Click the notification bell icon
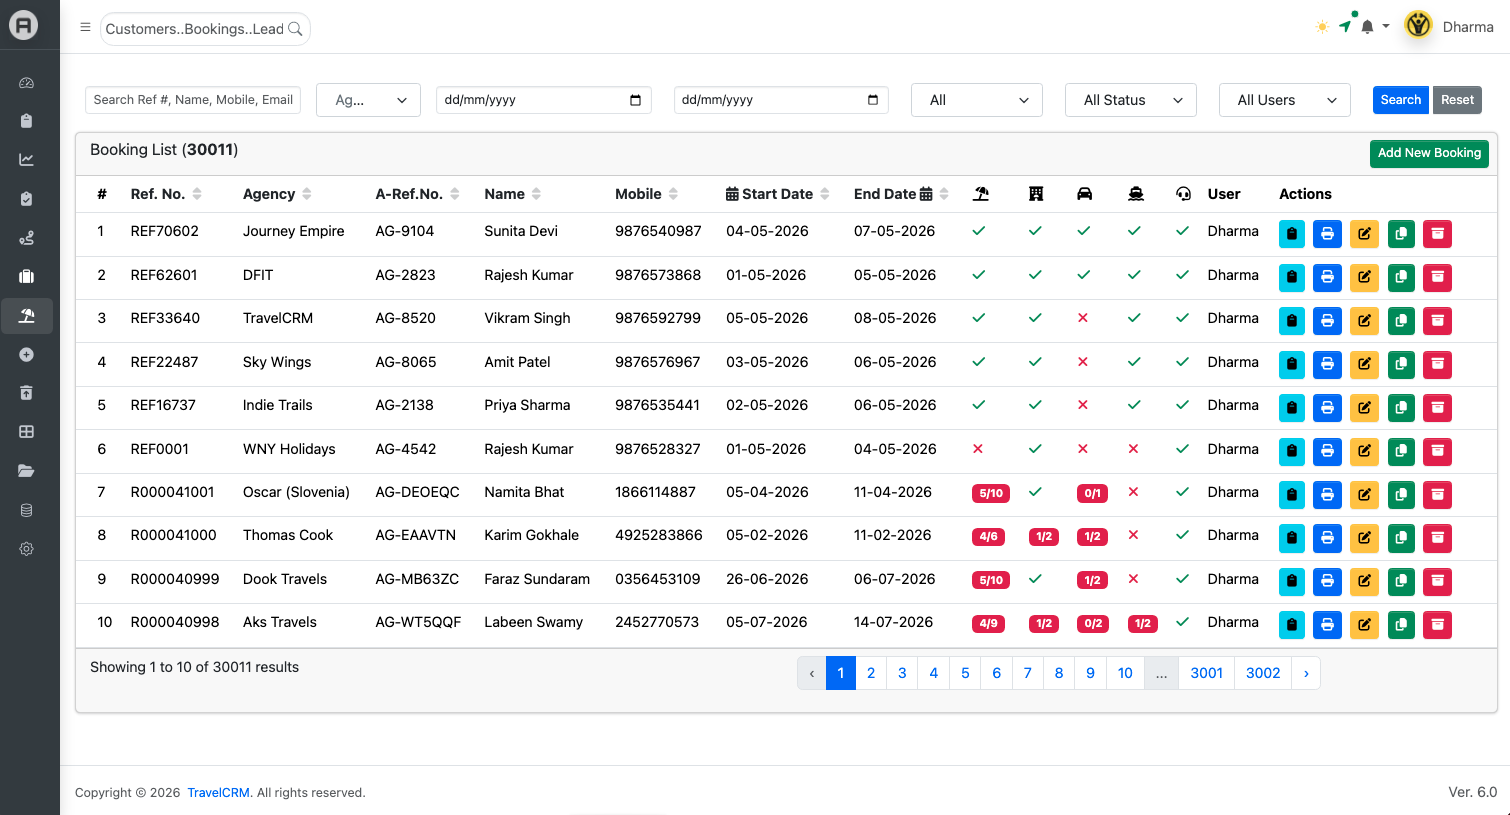 (x=1367, y=27)
